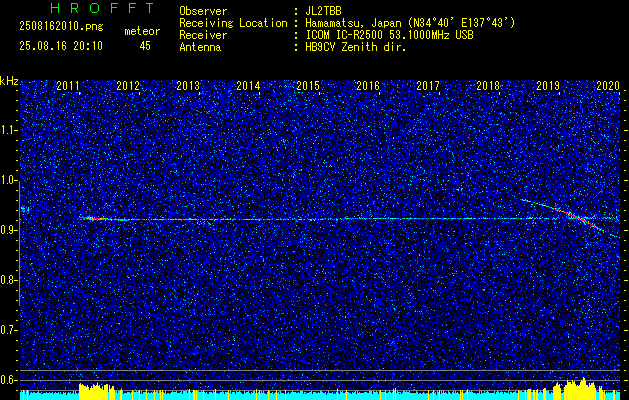The image size is (629, 400).
Task: Click ICOM IC-R2500 53.1000MHz USB text
Action: (x=389, y=35)
